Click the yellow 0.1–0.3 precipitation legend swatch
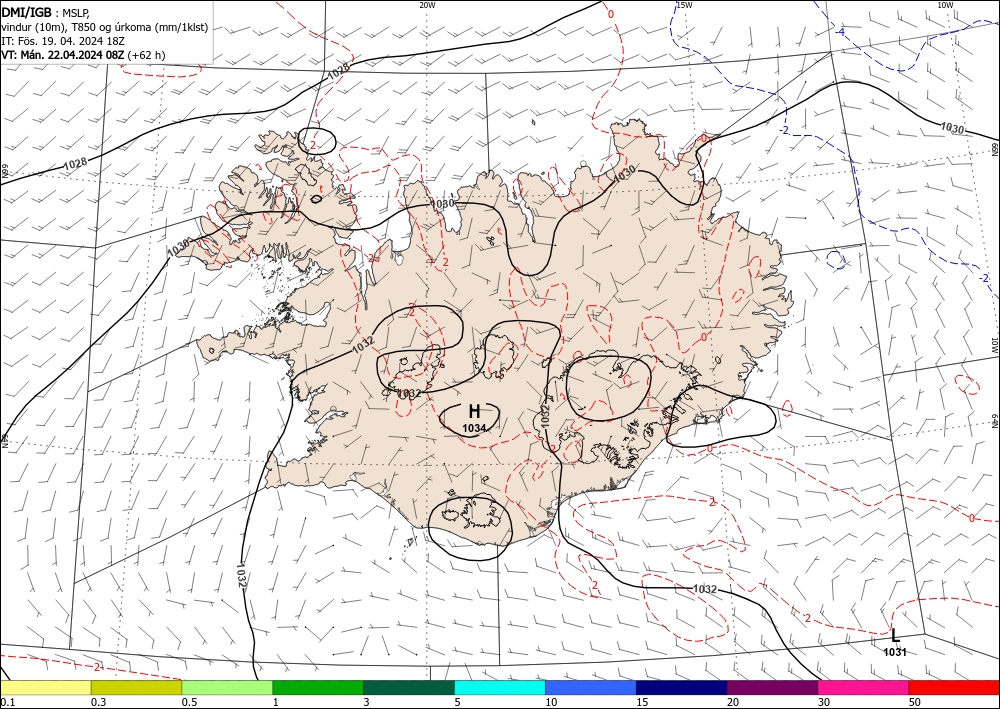The width and height of the screenshot is (1000, 709). click(x=46, y=687)
